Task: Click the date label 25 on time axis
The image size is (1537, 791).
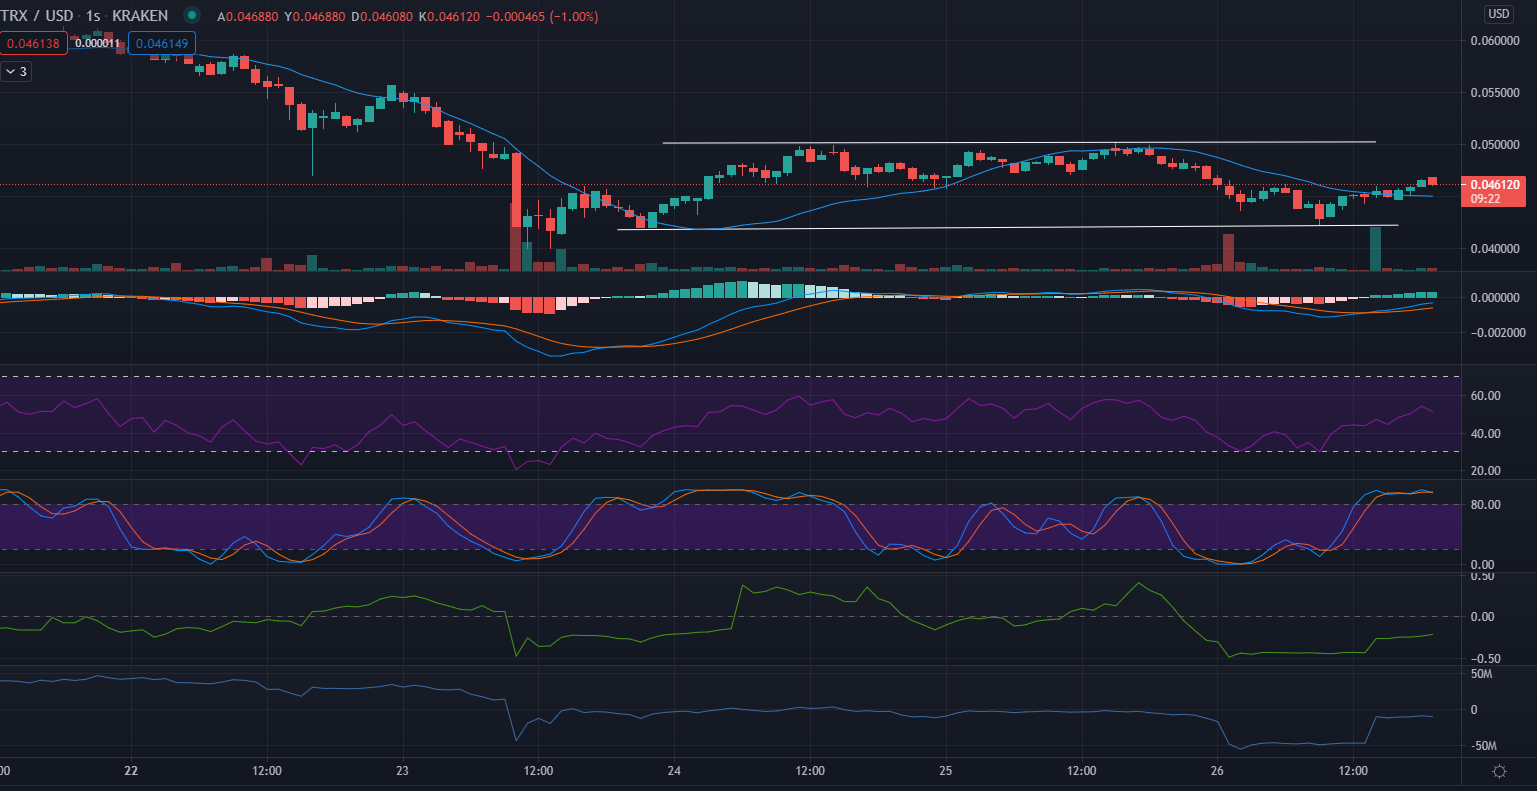Action: (x=946, y=771)
